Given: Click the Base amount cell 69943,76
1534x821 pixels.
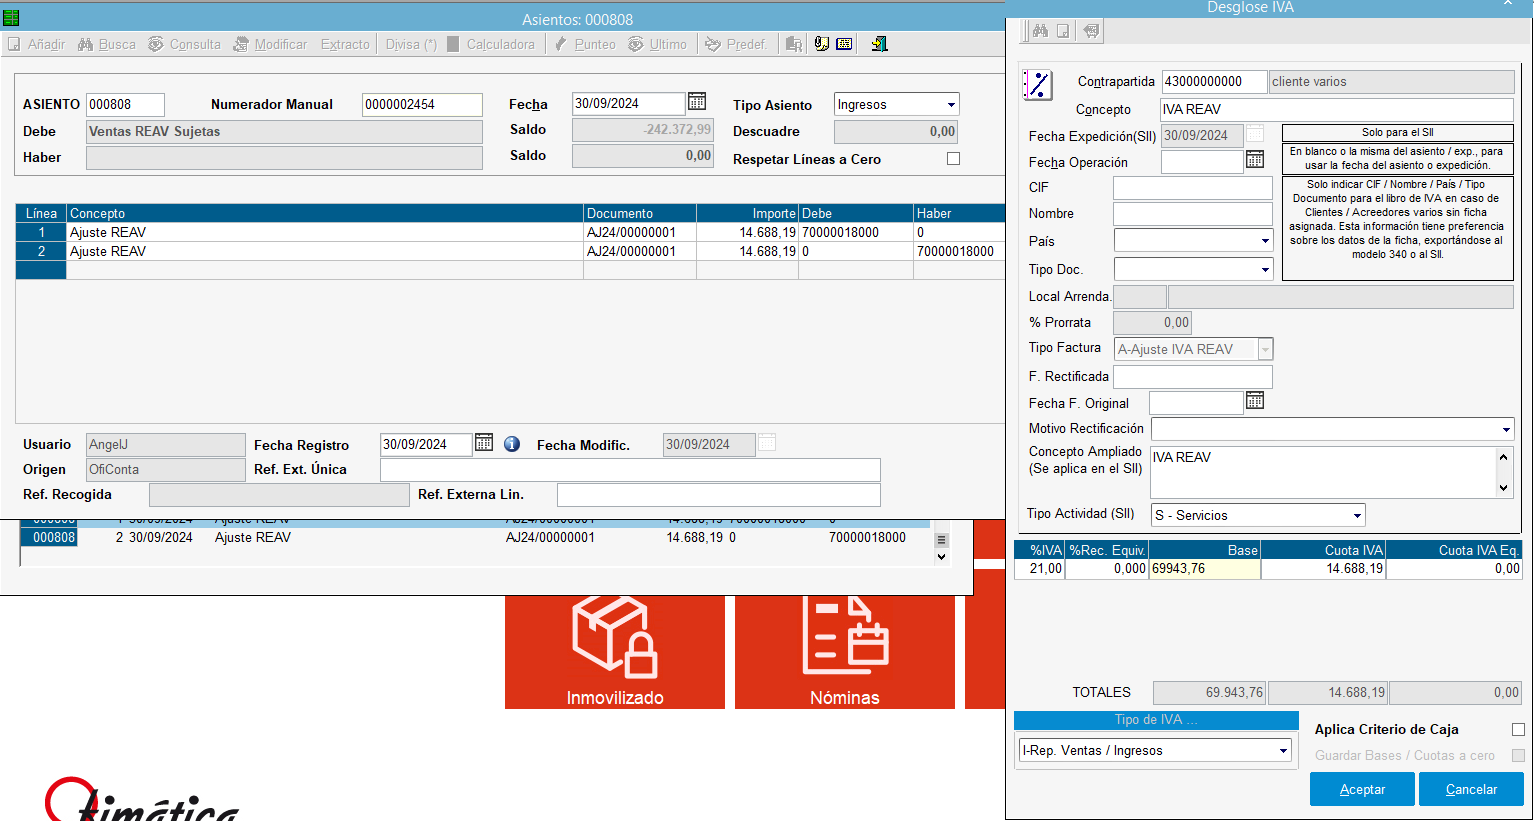Looking at the screenshot, I should (x=1204, y=569).
